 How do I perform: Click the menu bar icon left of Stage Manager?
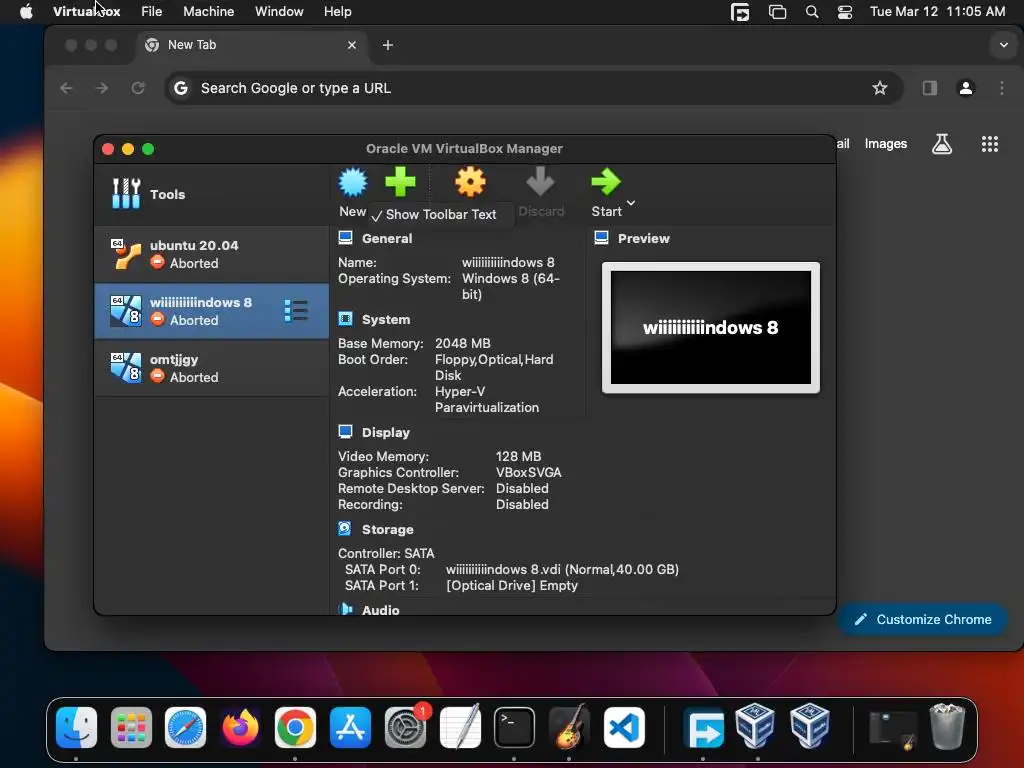pyautogui.click(x=740, y=12)
